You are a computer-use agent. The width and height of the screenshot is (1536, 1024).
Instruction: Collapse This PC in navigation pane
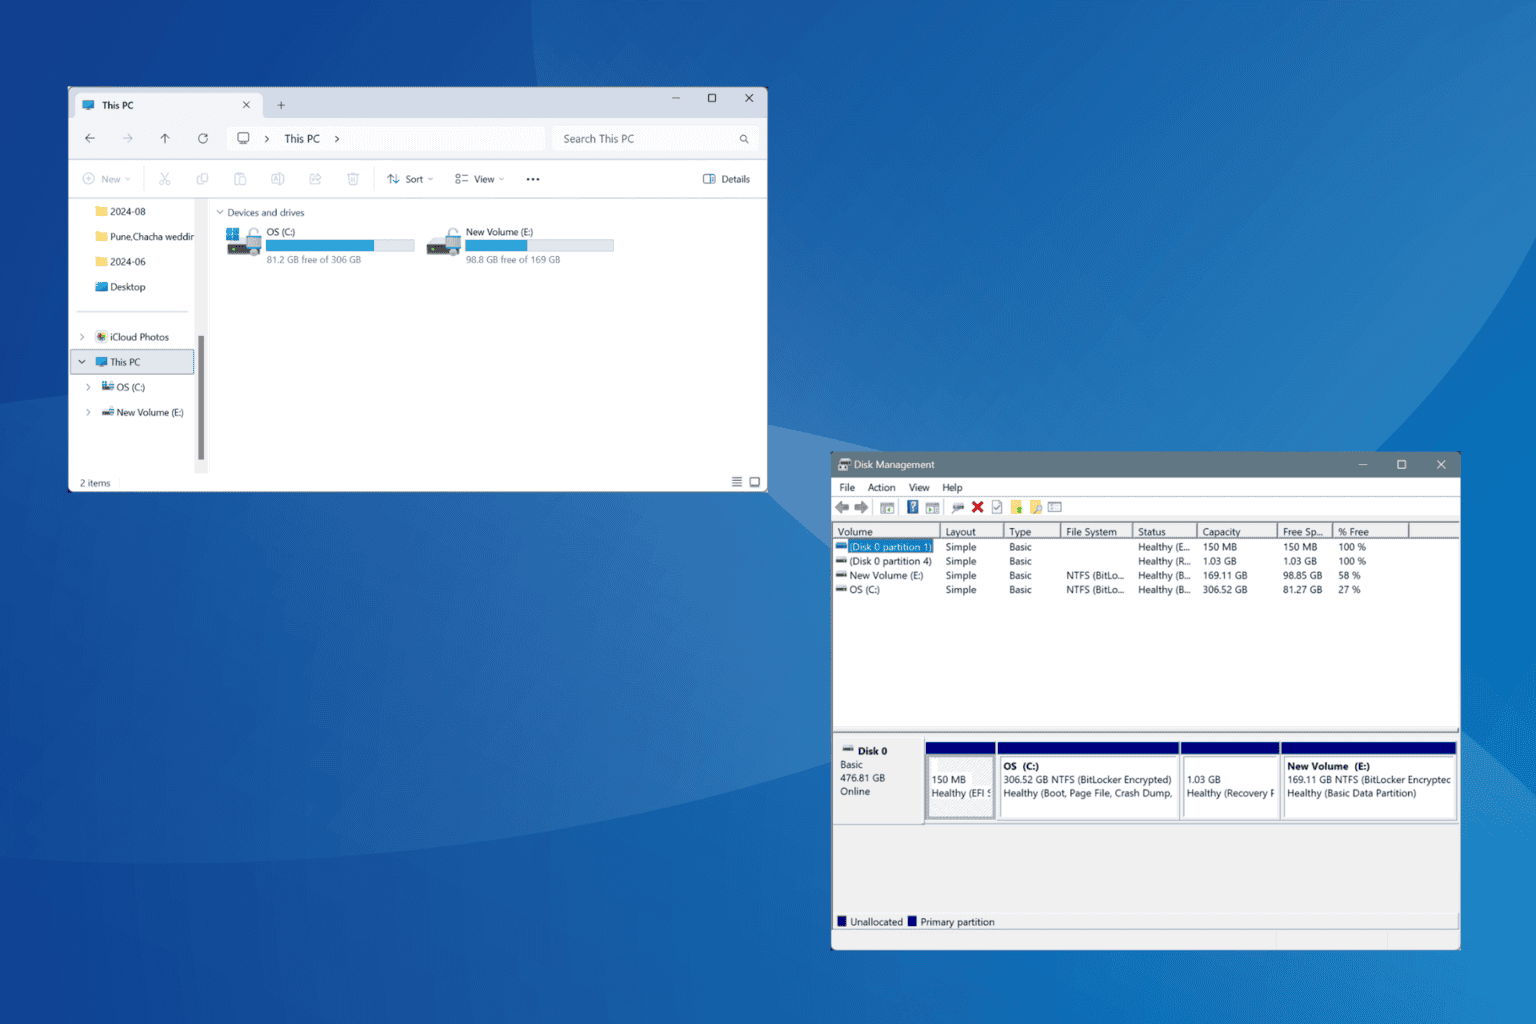[82, 362]
